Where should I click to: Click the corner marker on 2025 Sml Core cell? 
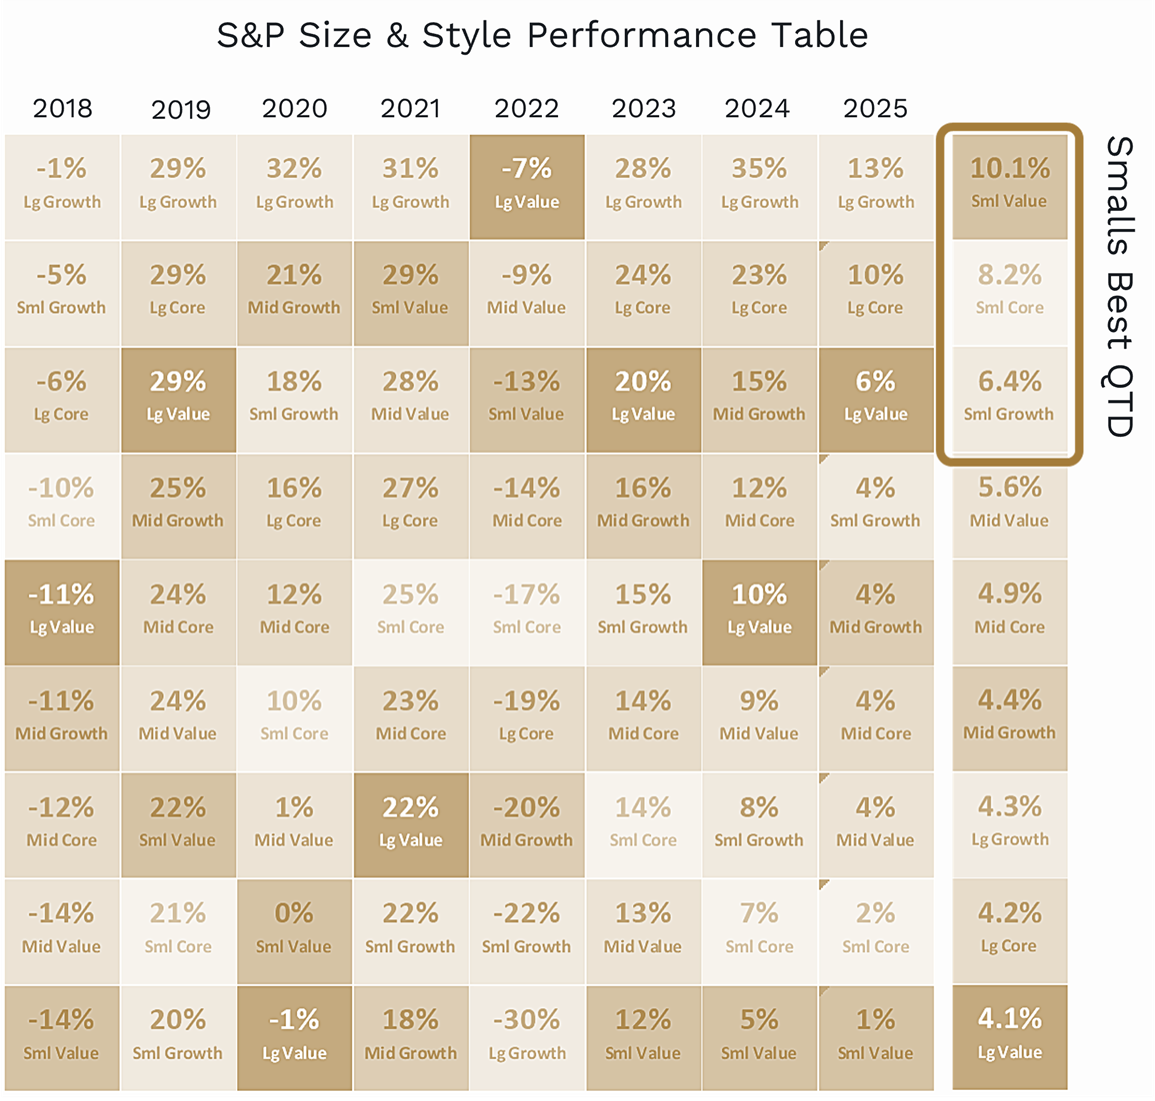pos(824,885)
